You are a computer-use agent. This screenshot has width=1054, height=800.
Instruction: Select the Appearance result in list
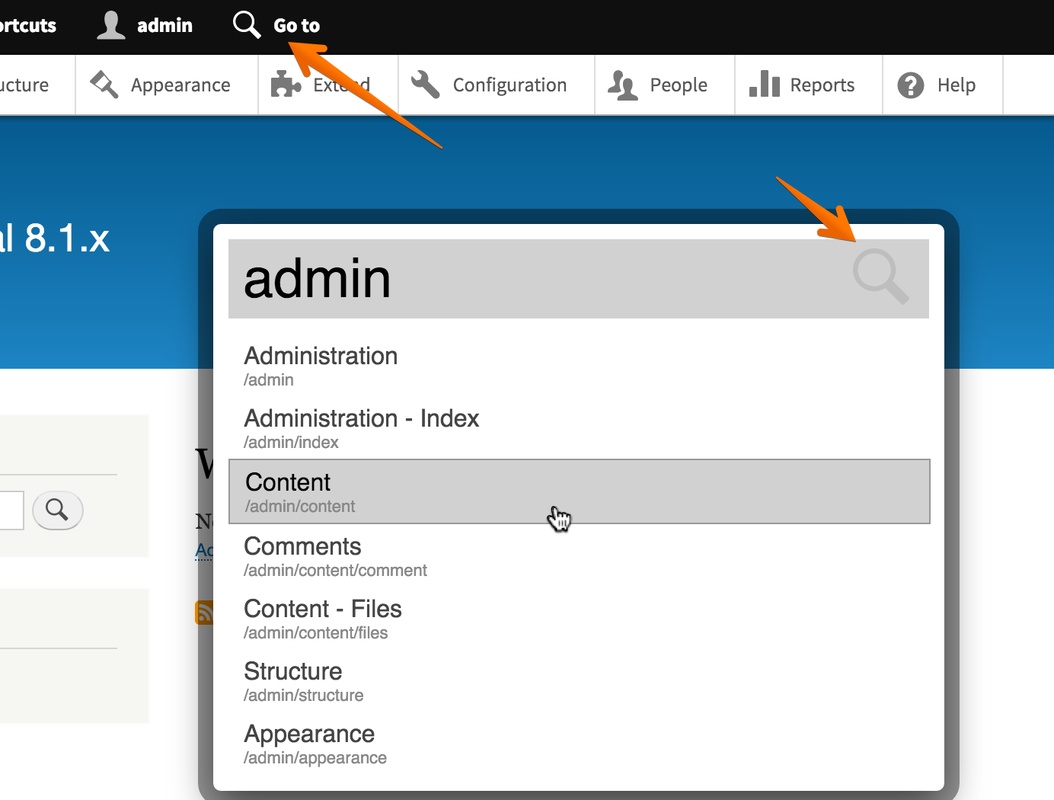pos(579,743)
